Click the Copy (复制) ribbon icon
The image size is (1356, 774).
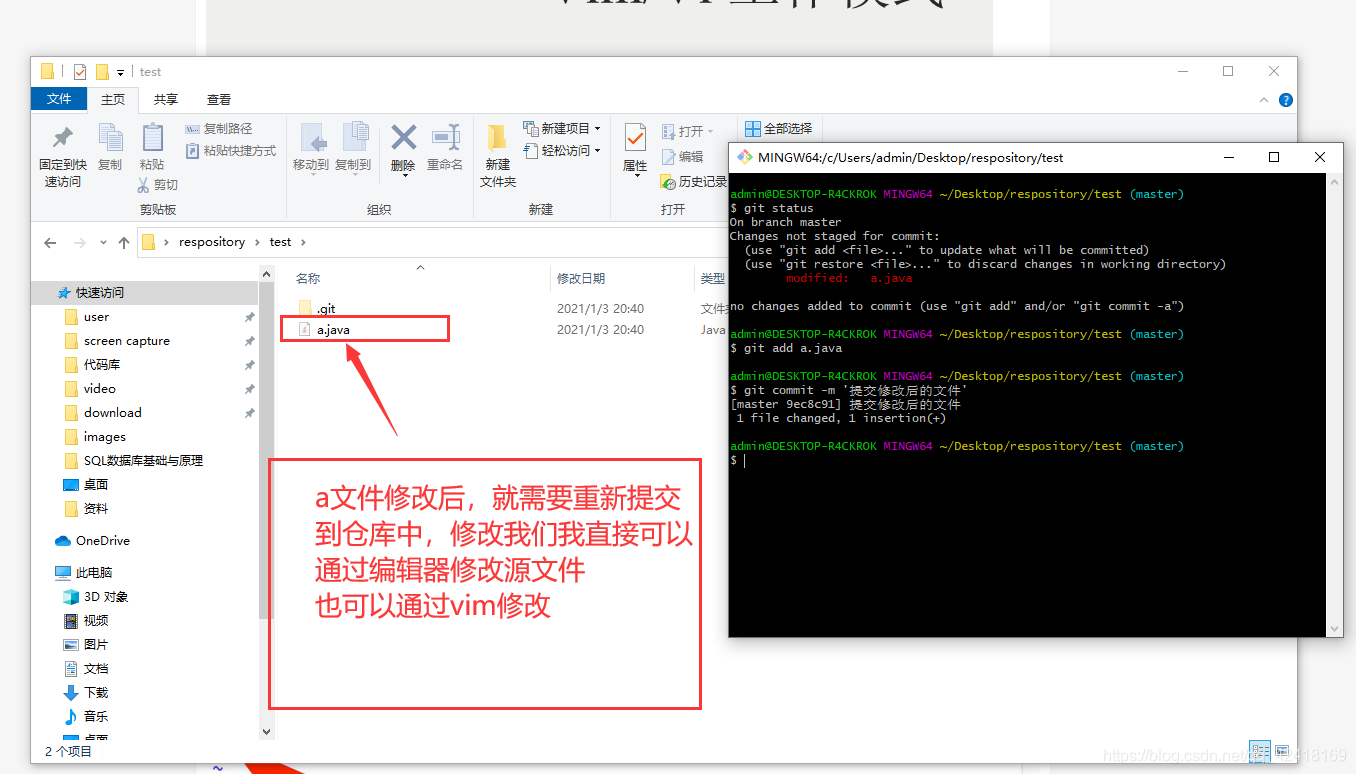click(110, 138)
